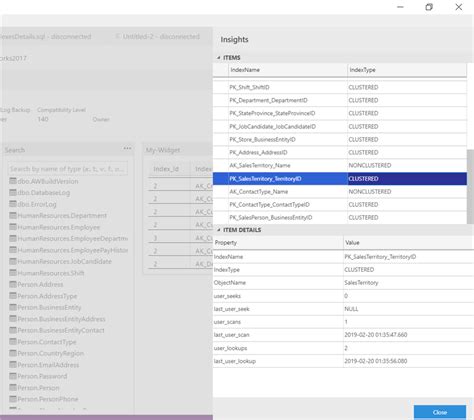Click the IndexName column header
Screen dimensions: 474x420
click(288, 70)
